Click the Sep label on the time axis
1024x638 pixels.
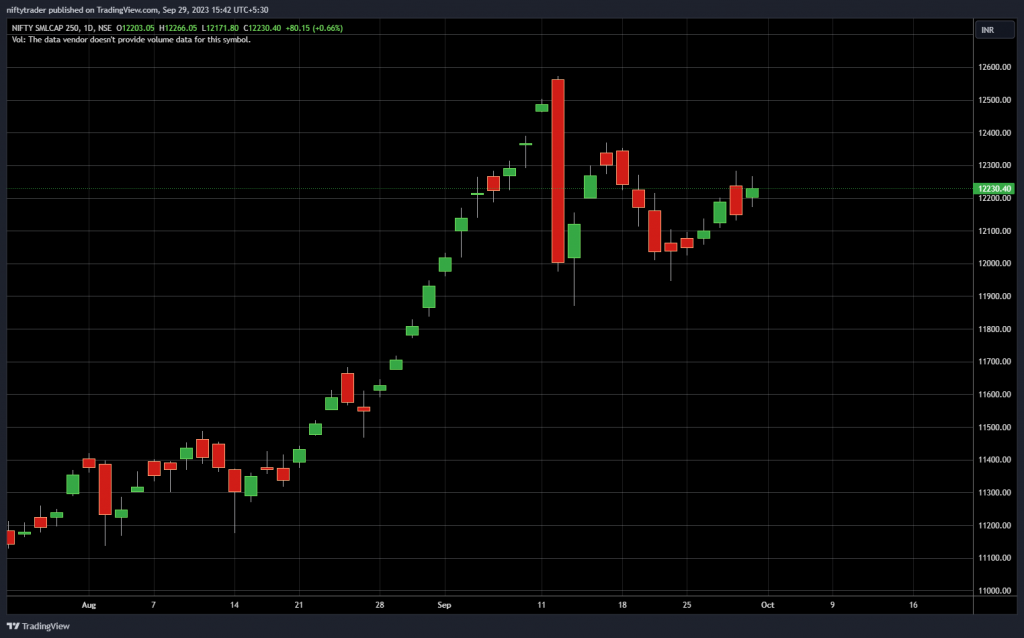[x=444, y=605]
